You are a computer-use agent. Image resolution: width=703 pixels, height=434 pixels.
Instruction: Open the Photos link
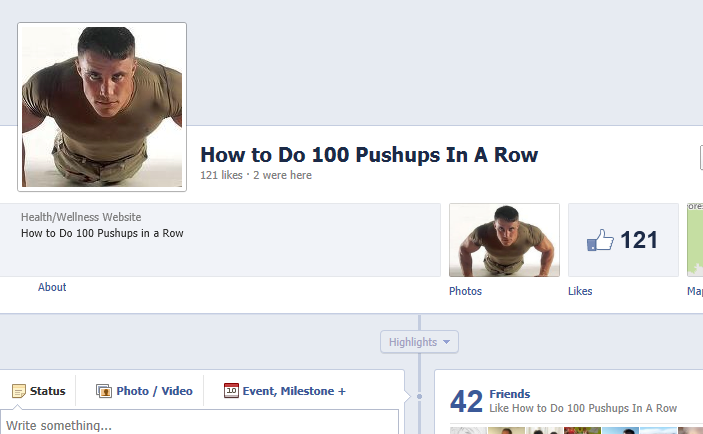465,291
